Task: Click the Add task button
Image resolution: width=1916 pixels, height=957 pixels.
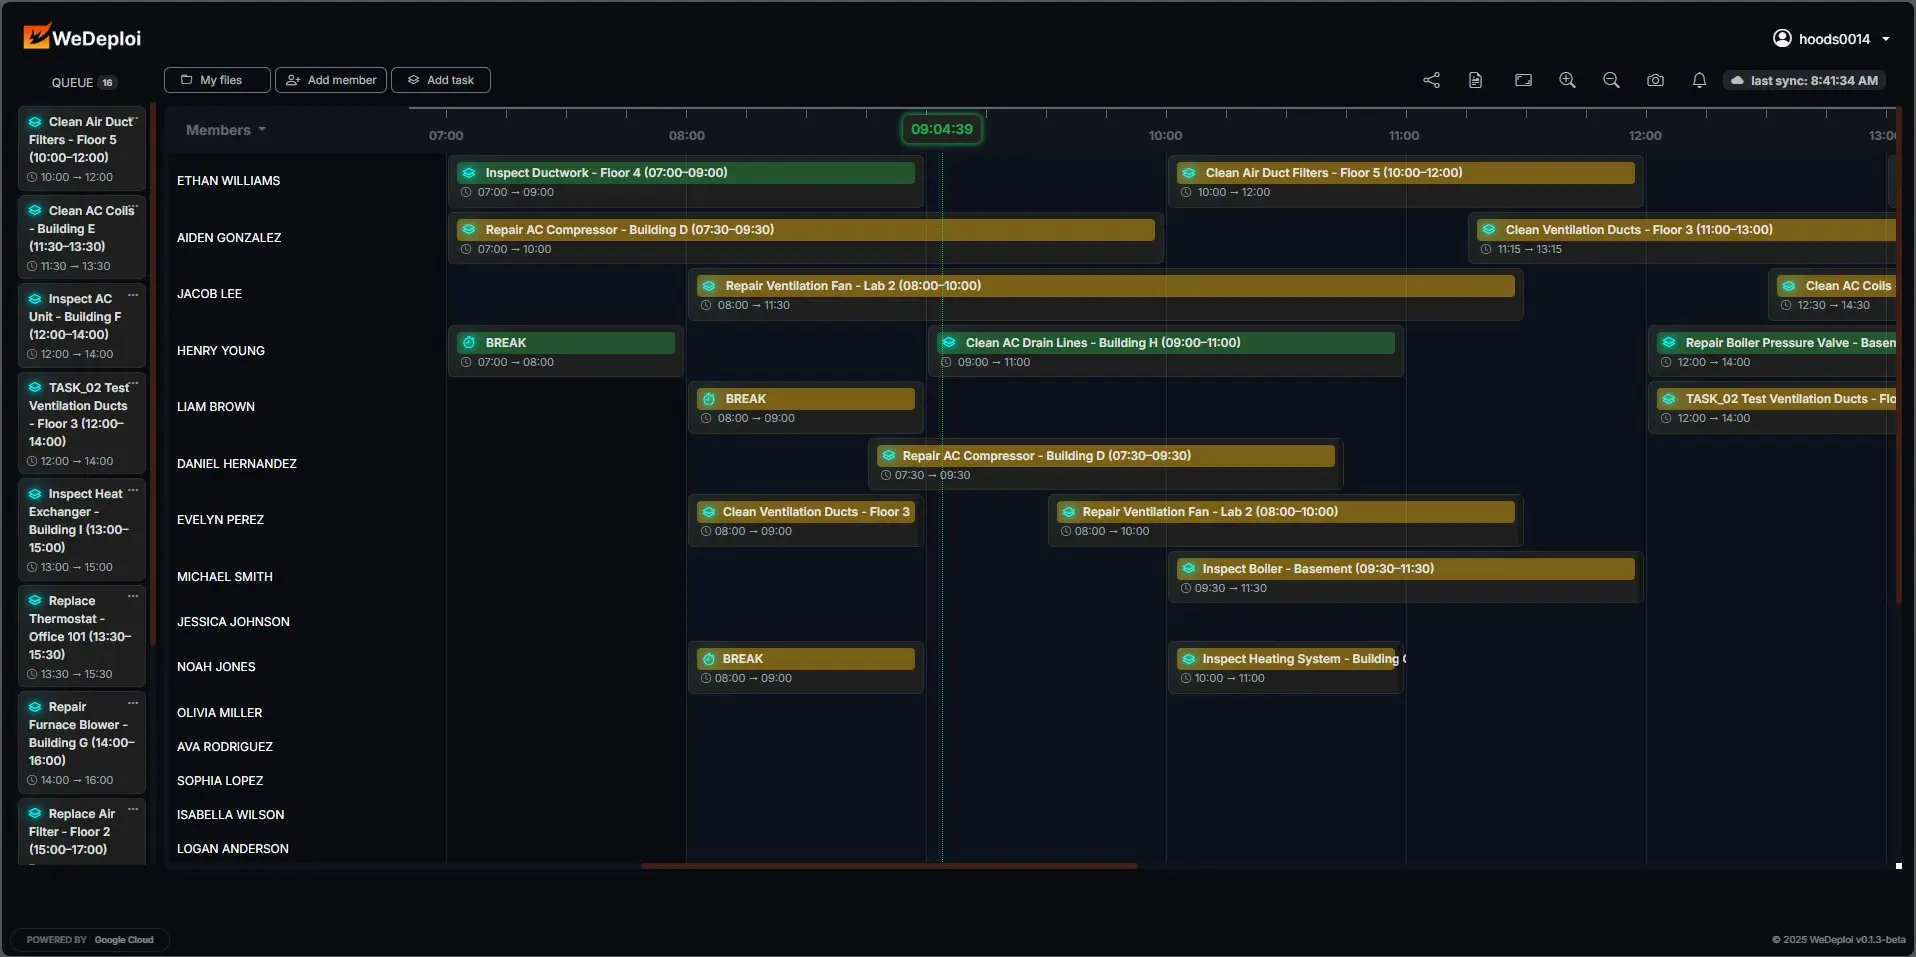Action: coord(441,80)
